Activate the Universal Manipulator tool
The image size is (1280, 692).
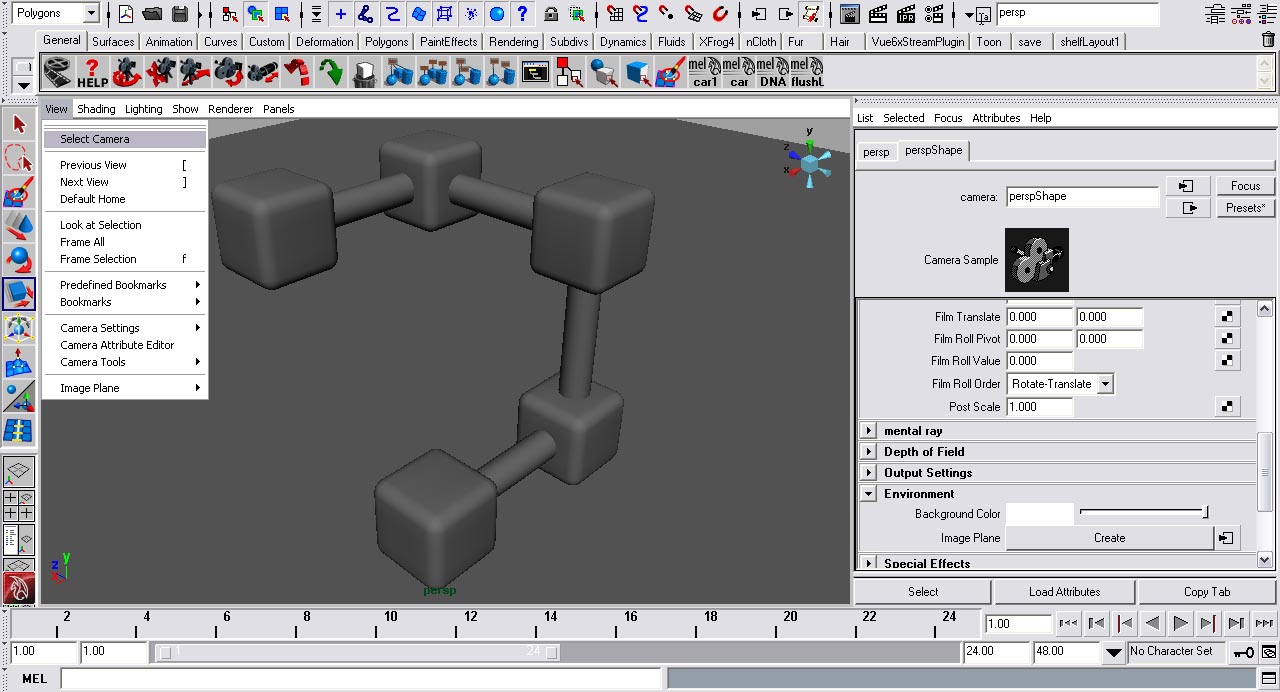[19, 328]
